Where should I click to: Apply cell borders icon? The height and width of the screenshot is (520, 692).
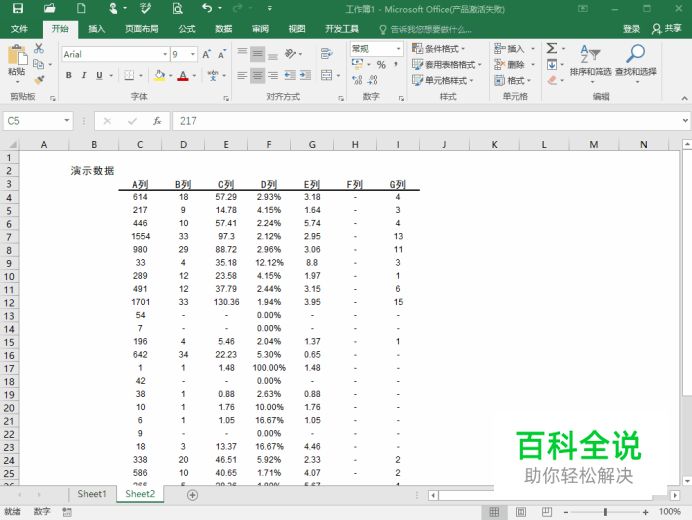coord(129,75)
